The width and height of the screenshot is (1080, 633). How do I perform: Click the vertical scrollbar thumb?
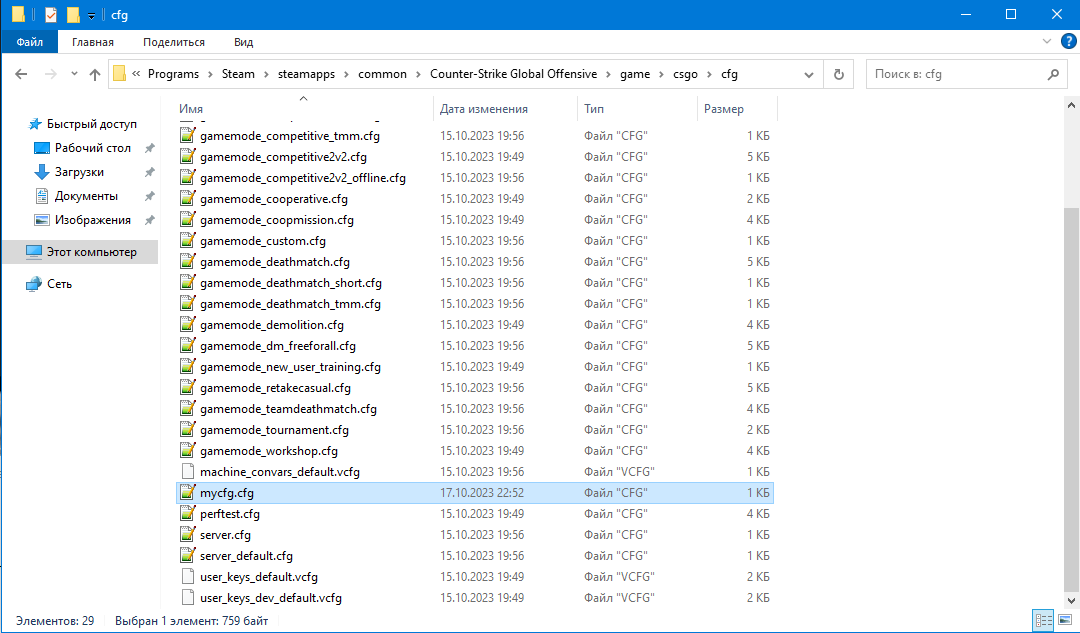[1071, 398]
